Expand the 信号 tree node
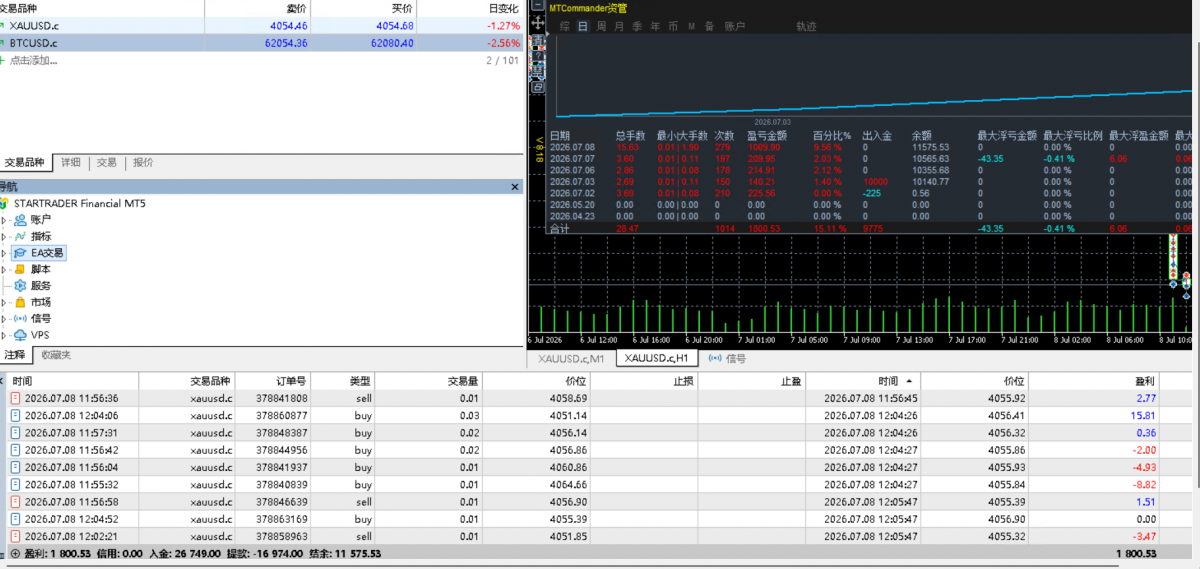 tap(5, 319)
